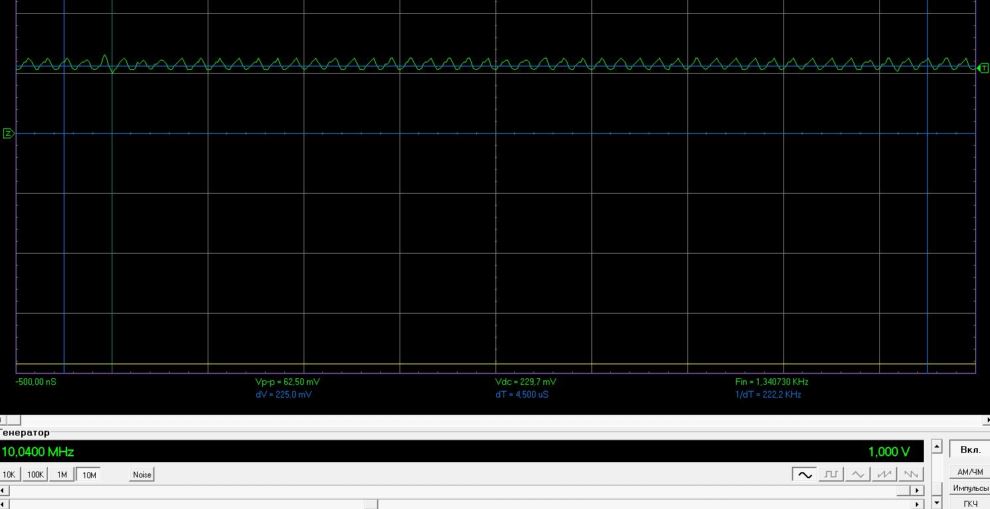Click the Vp-p = 62,50 mV readout
The height and width of the screenshot is (509, 990).
coord(287,382)
